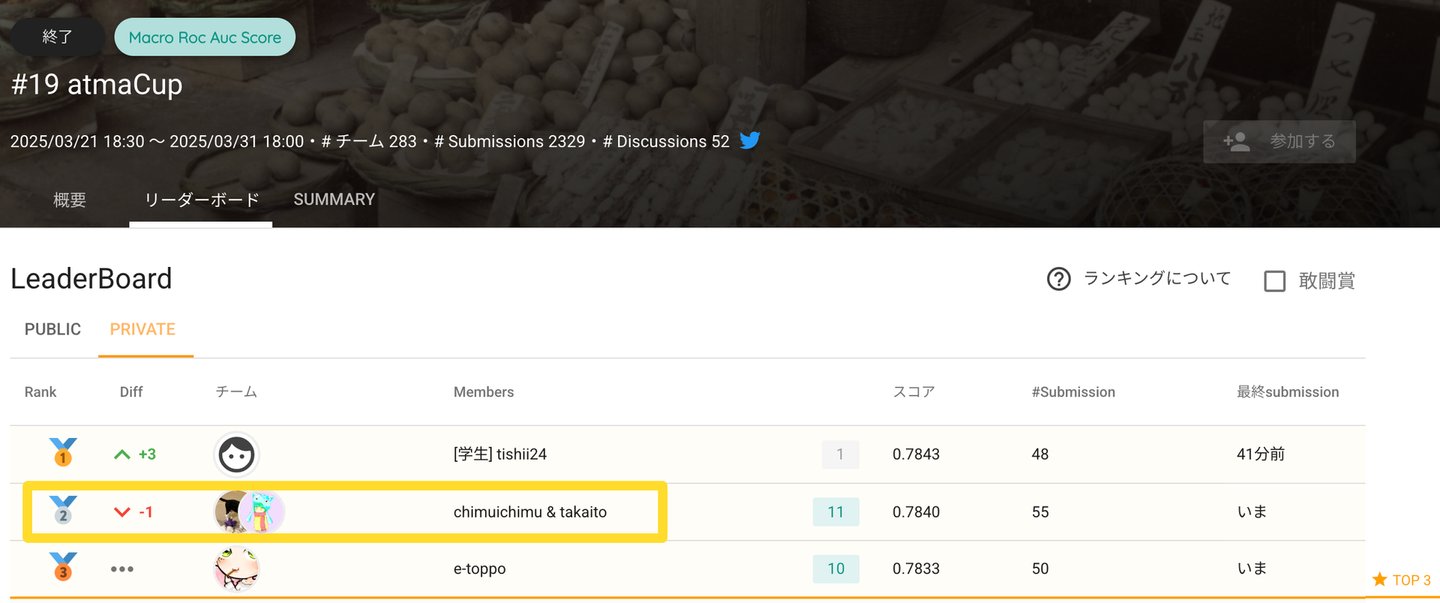Click the add-person icon on 参加する
This screenshot has height=603, width=1440.
pyautogui.click(x=1237, y=142)
